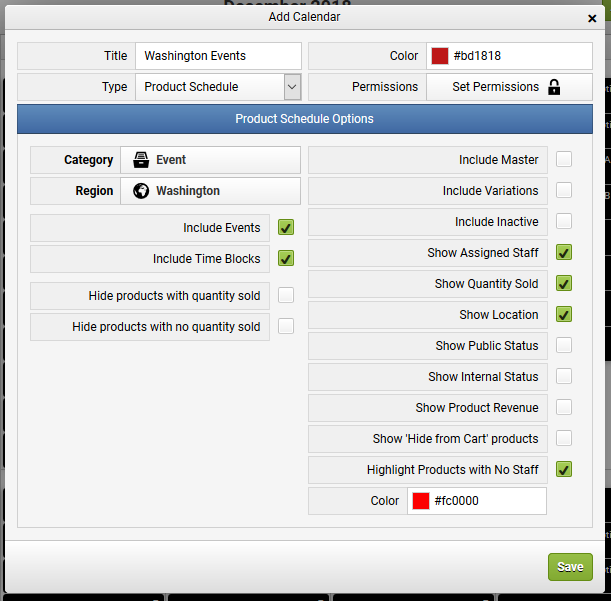The width and height of the screenshot is (611, 601).
Task: Uncheck Include Events checkbox
Action: coord(286,227)
